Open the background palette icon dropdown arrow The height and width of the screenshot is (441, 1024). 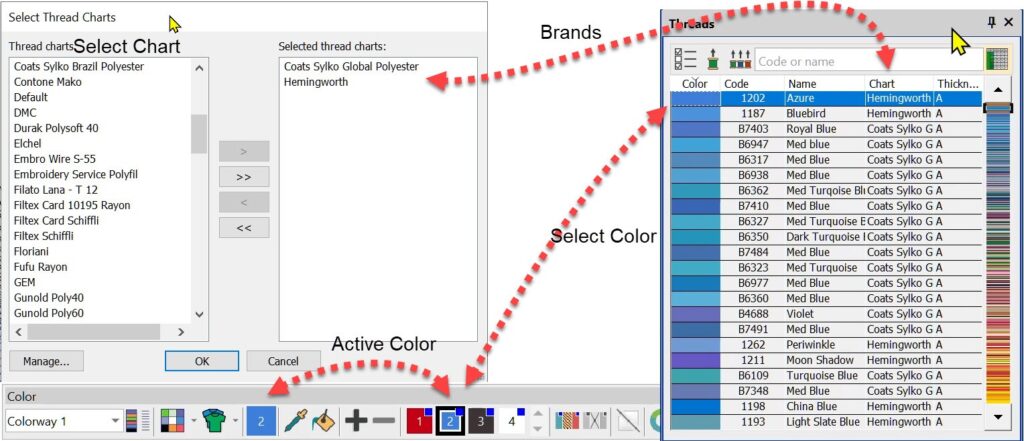(x=193, y=421)
